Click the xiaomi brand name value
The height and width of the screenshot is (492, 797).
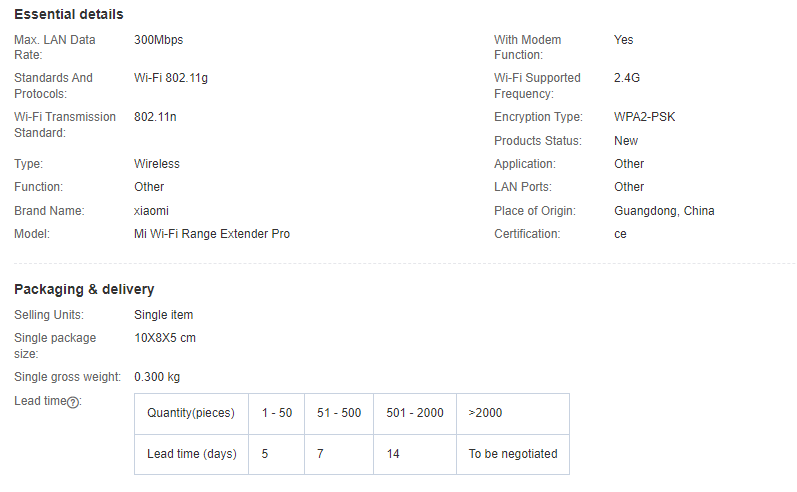pyautogui.click(x=151, y=210)
